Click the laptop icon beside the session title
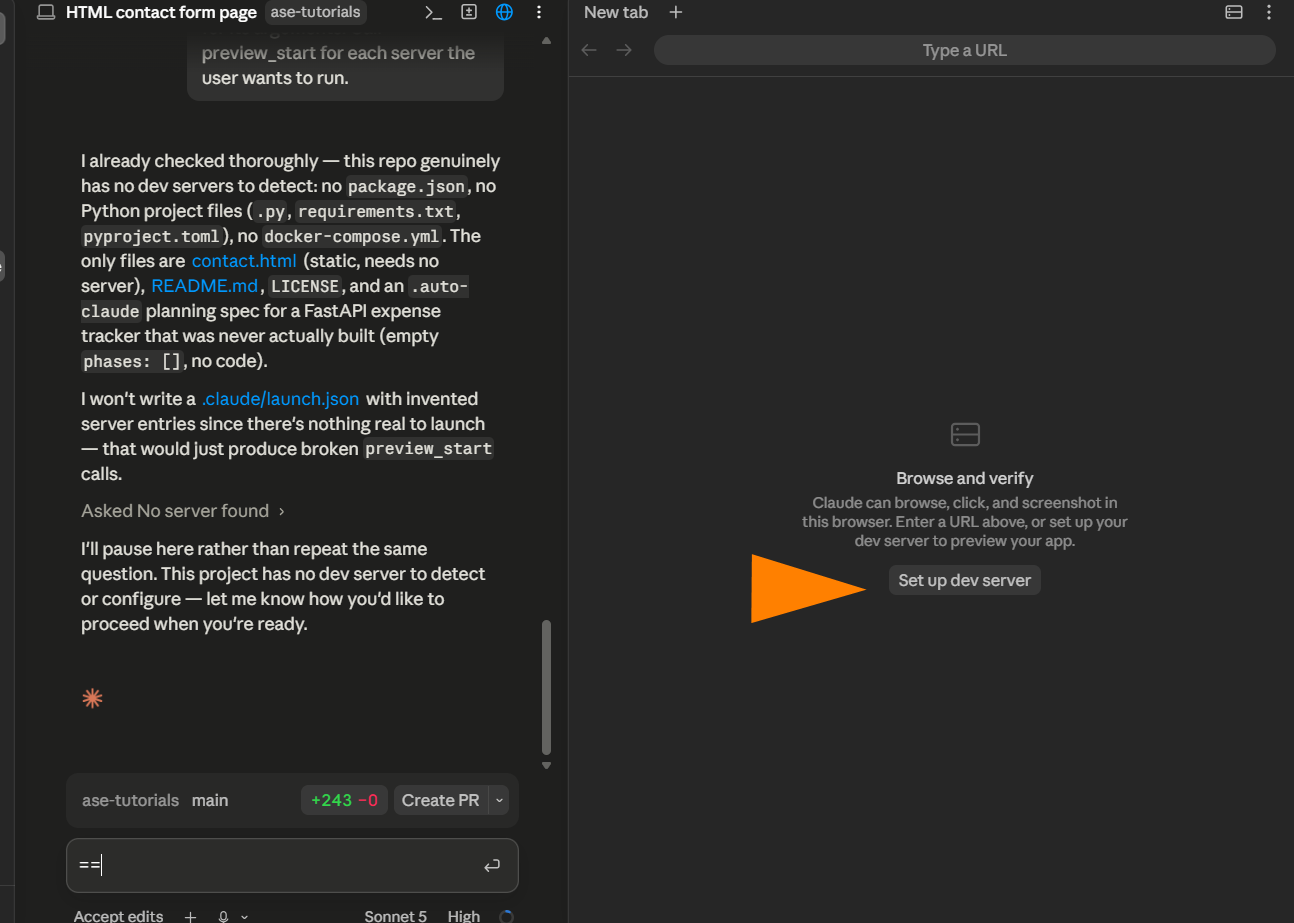 [46, 12]
